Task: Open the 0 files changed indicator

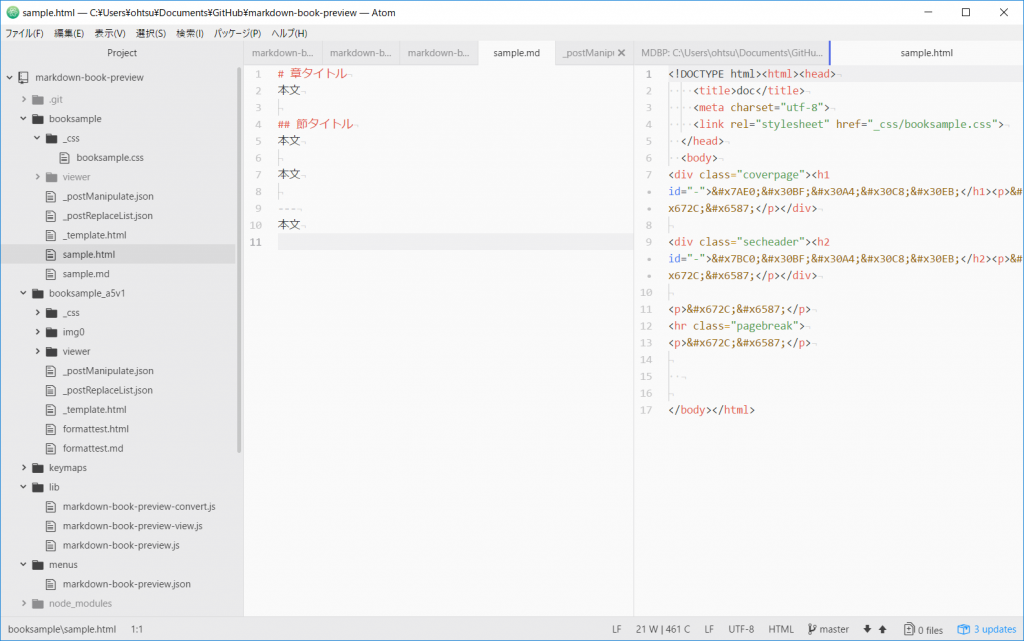Action: 923,629
